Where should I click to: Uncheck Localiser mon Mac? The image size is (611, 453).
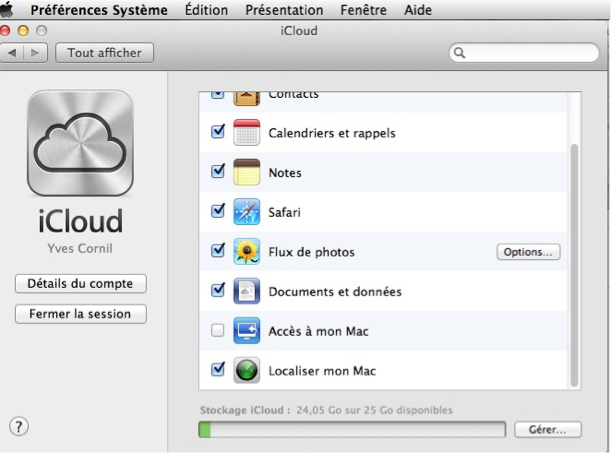click(217, 369)
